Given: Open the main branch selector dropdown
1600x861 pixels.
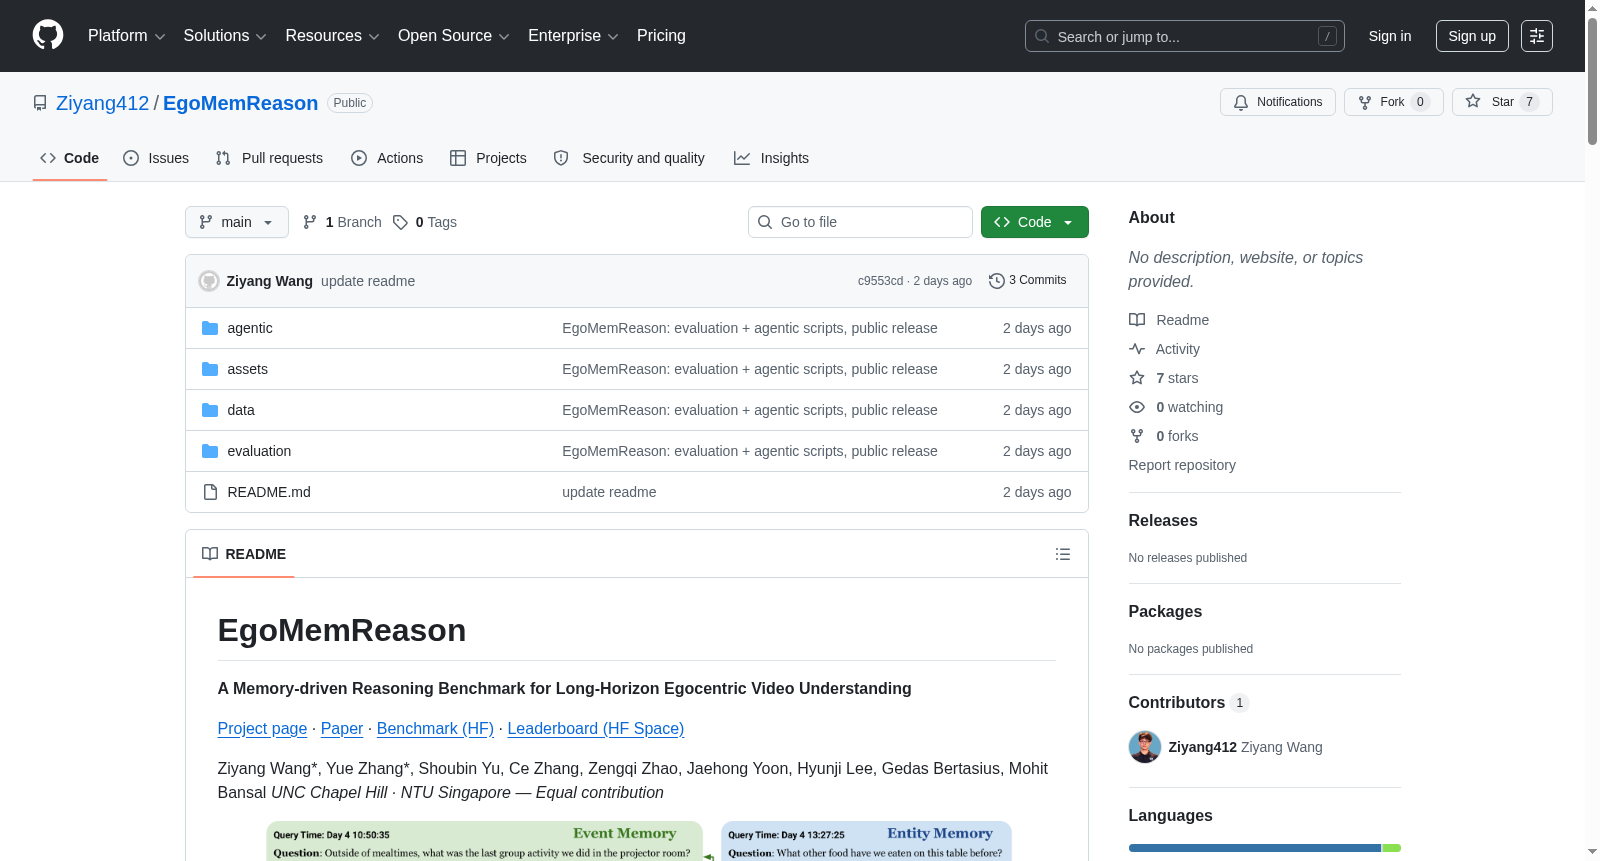Looking at the screenshot, I should click(237, 222).
